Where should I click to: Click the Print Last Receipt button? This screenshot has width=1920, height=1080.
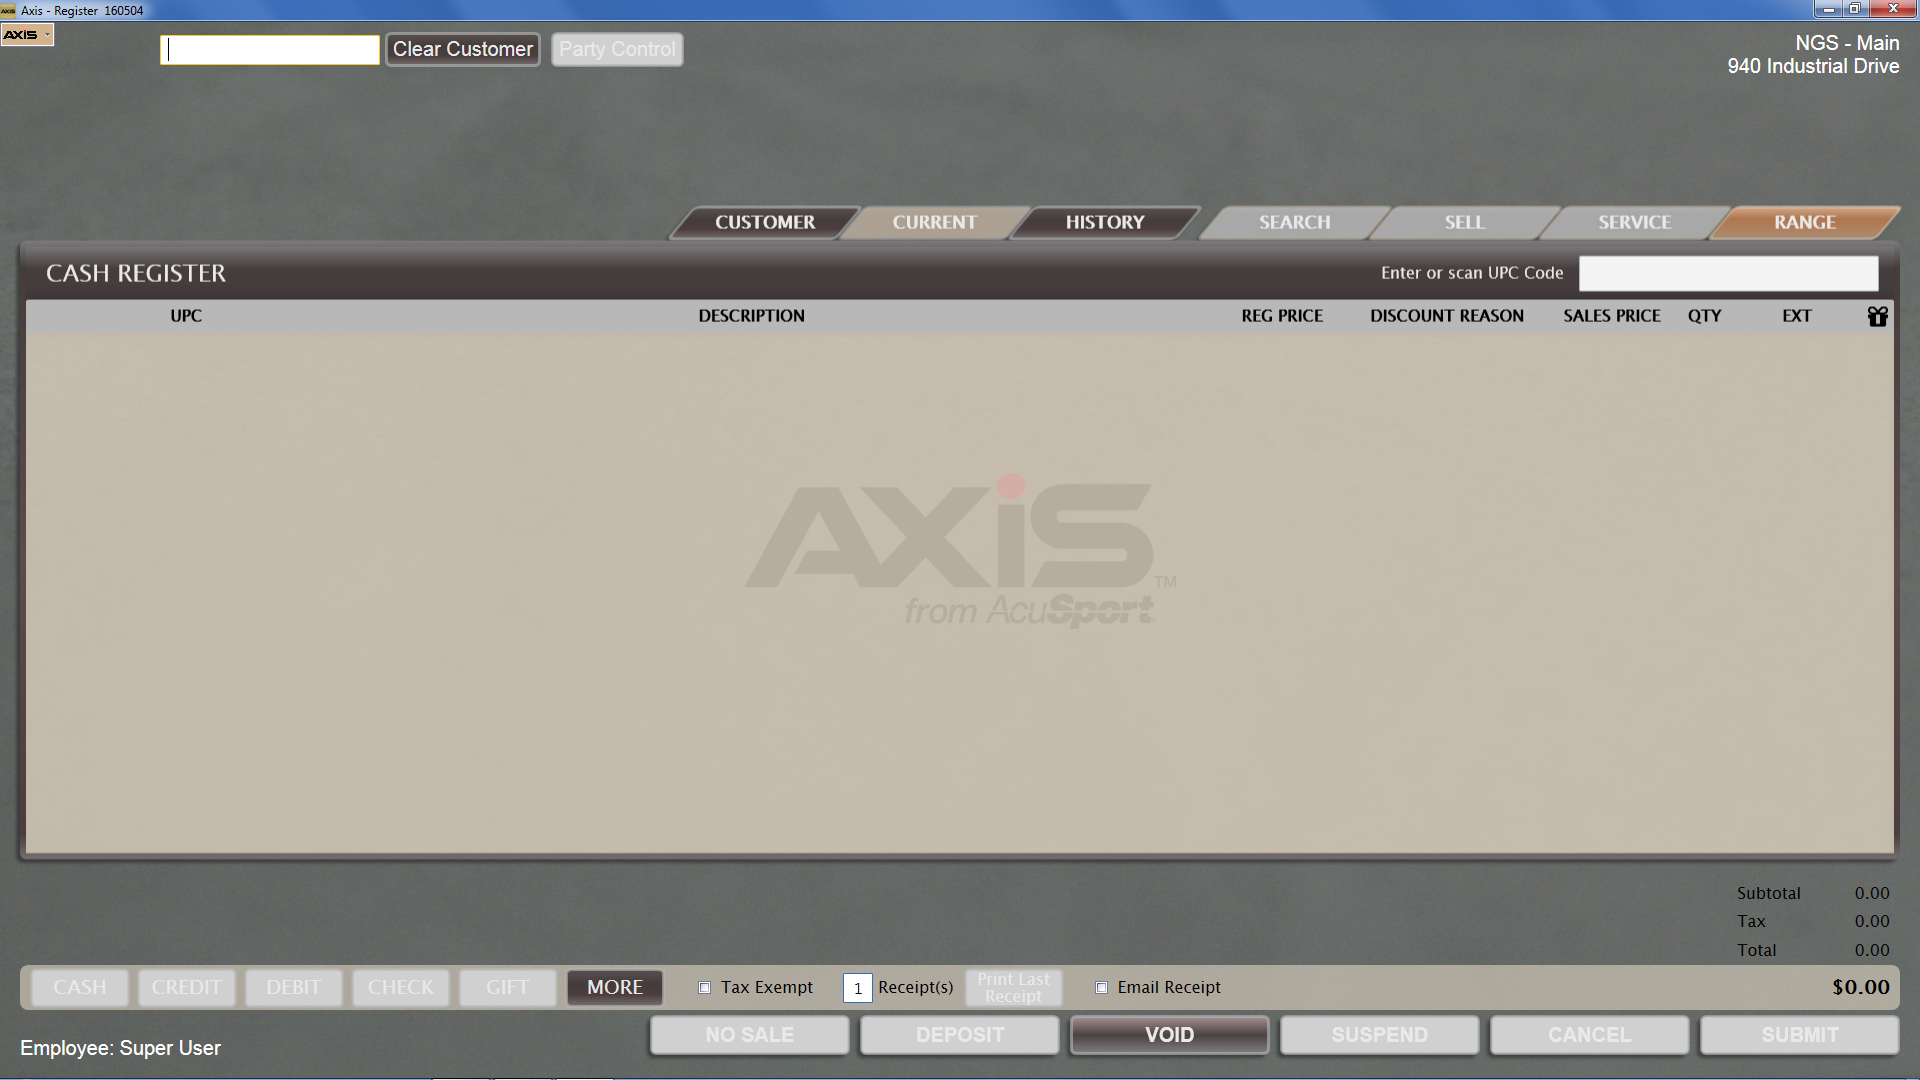(1014, 987)
